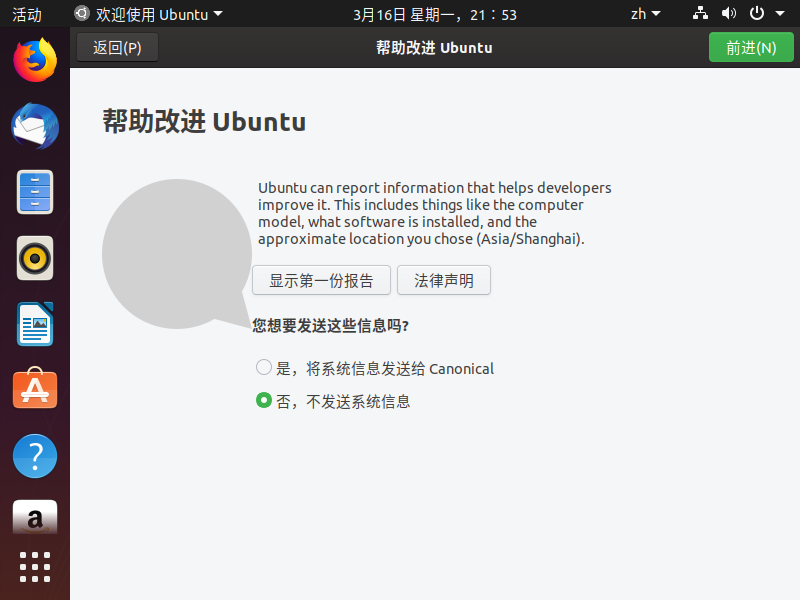Click 活动 activities overview
This screenshot has width=800, height=600.
pyautogui.click(x=27, y=14)
